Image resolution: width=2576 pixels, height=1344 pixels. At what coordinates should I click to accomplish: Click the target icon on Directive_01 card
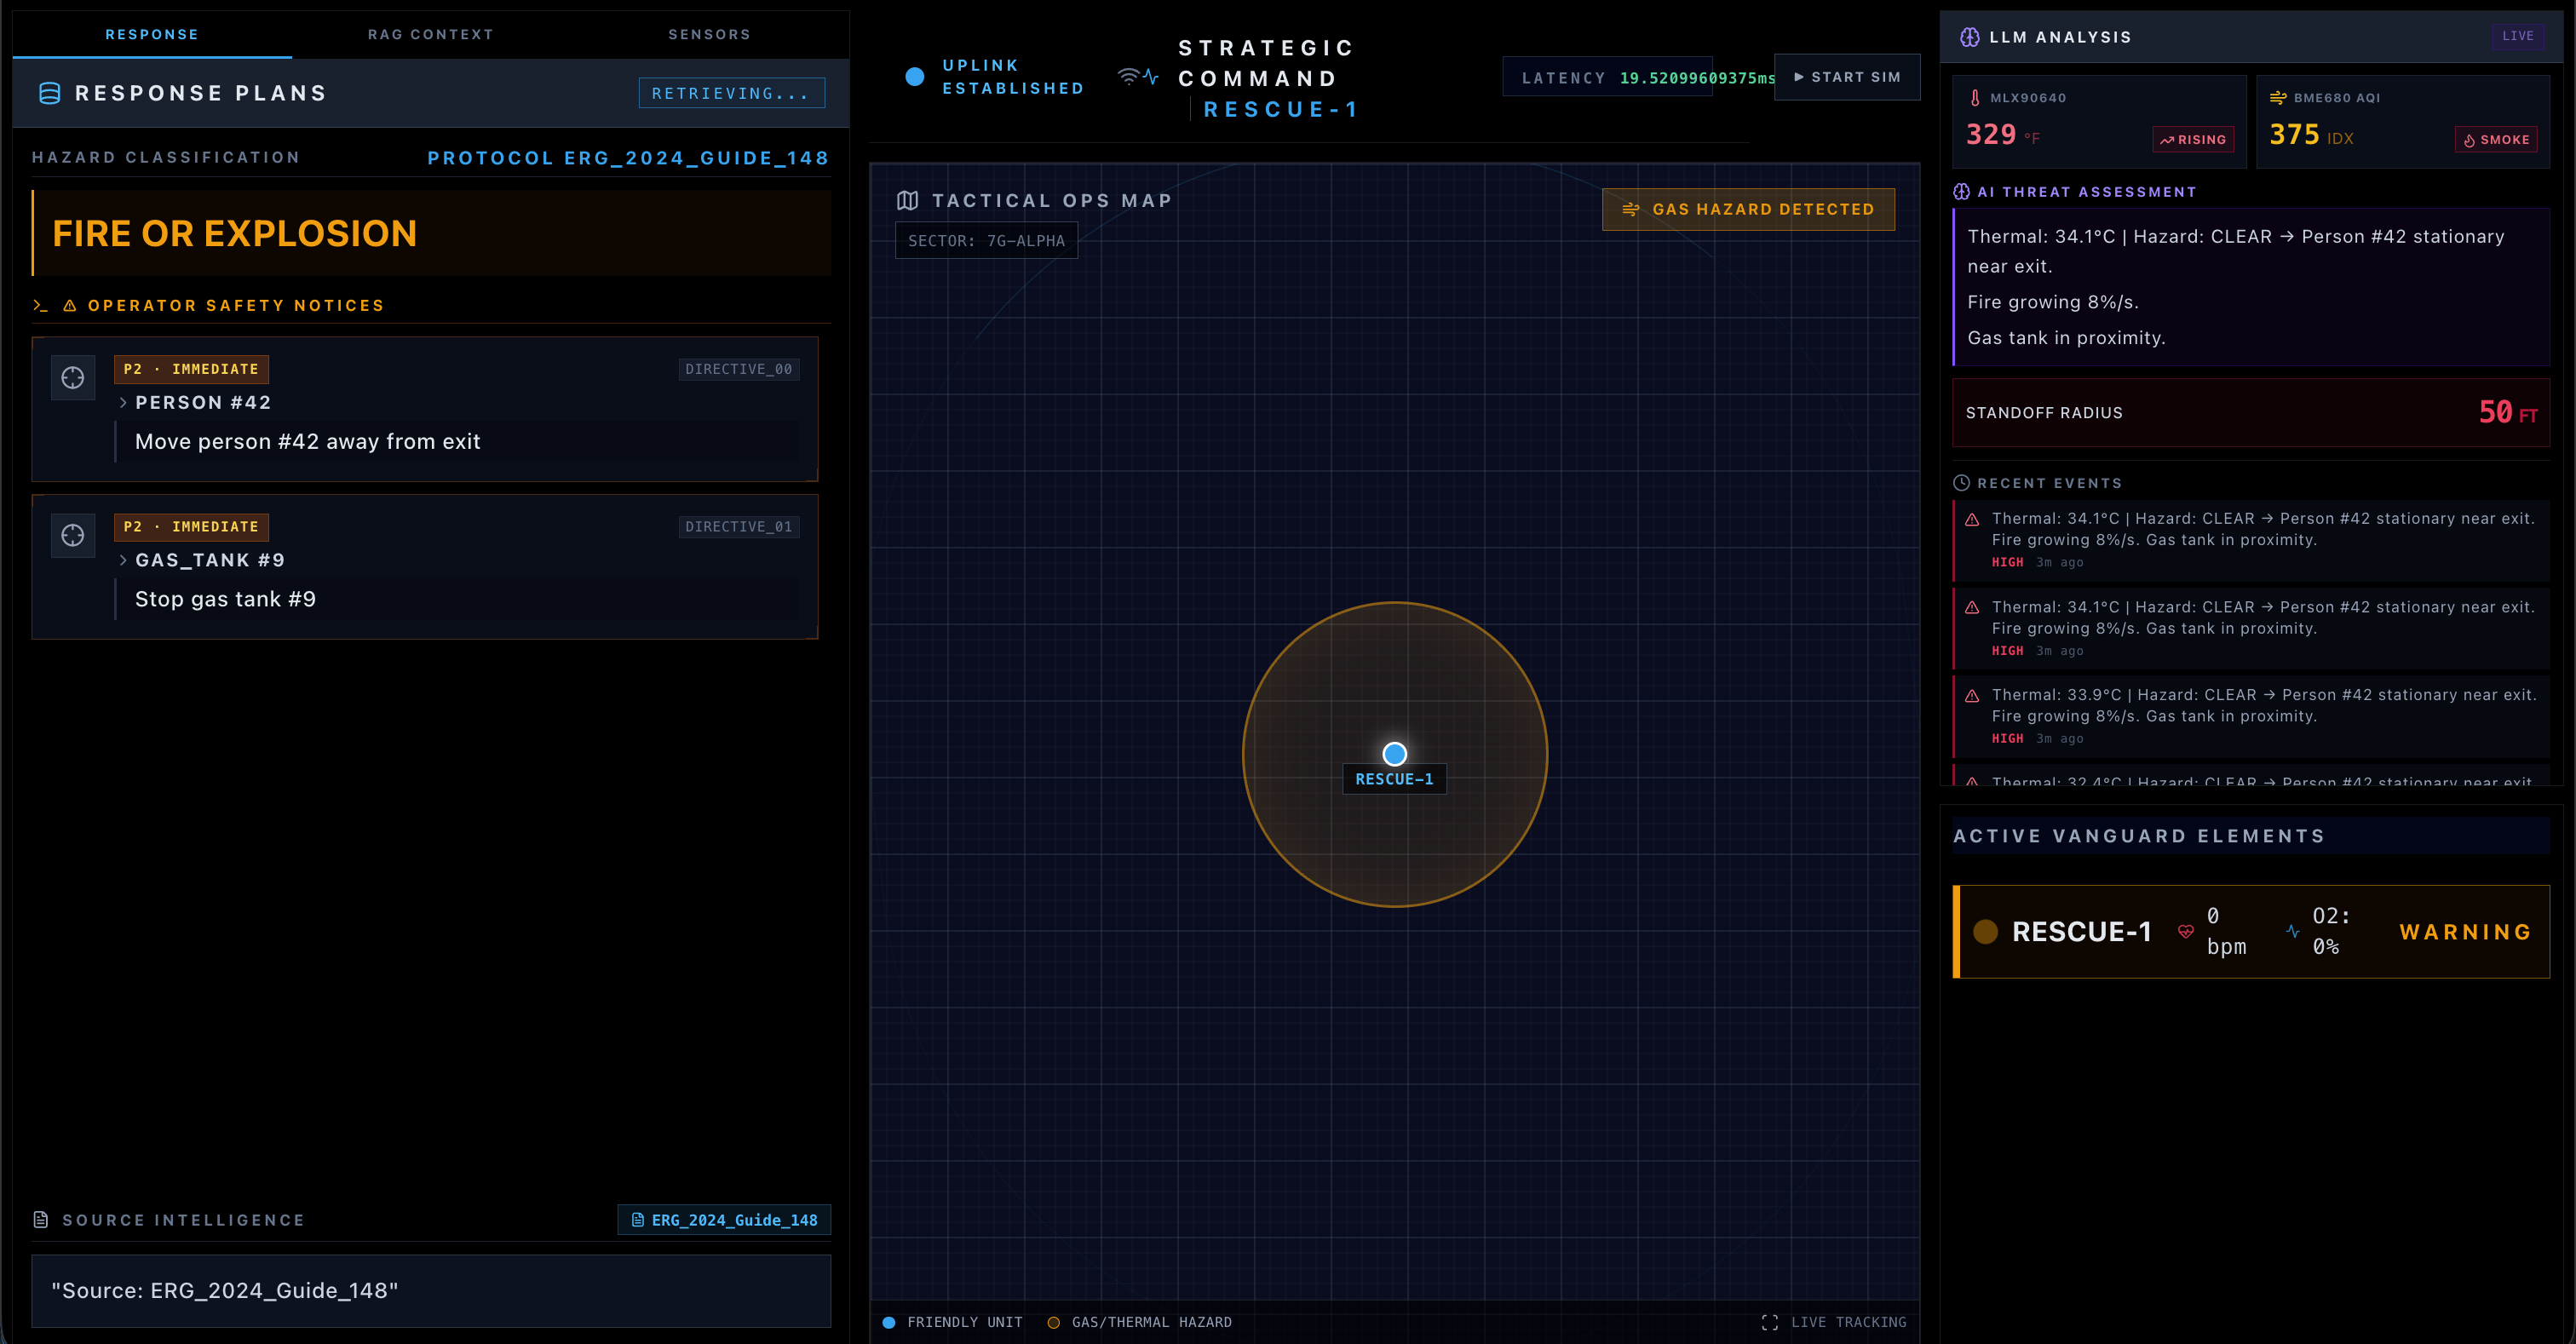(x=73, y=536)
